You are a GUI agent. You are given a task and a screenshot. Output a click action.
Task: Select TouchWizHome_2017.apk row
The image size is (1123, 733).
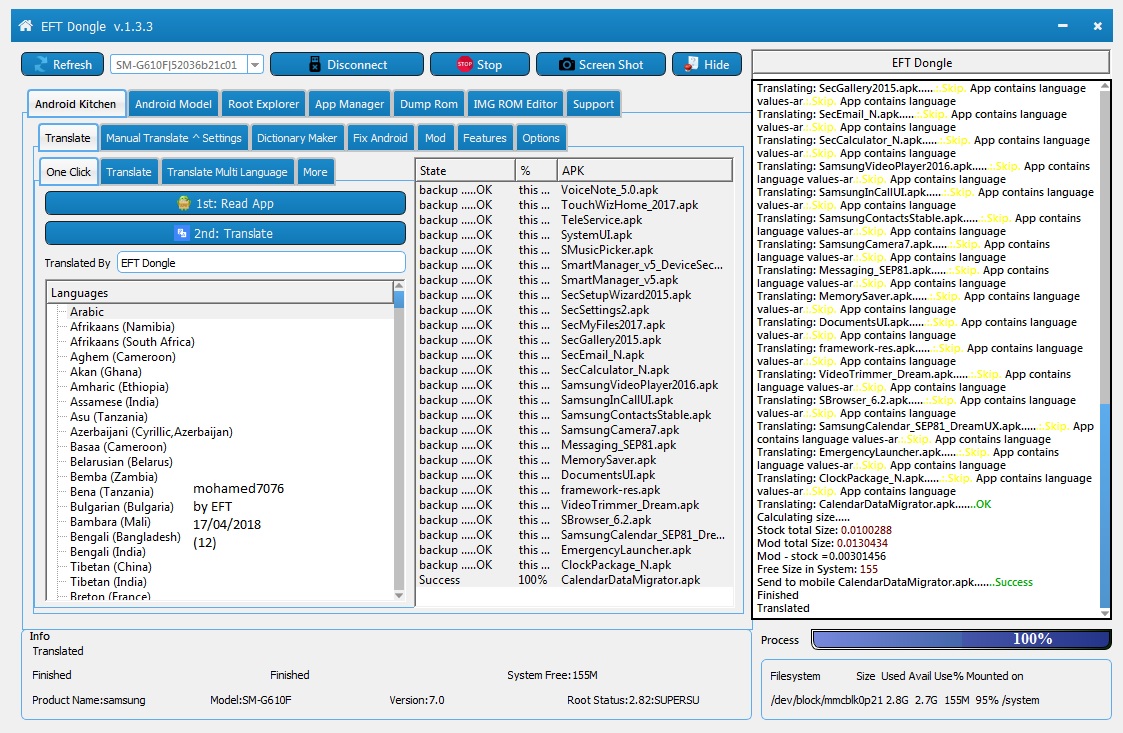[x=574, y=205]
